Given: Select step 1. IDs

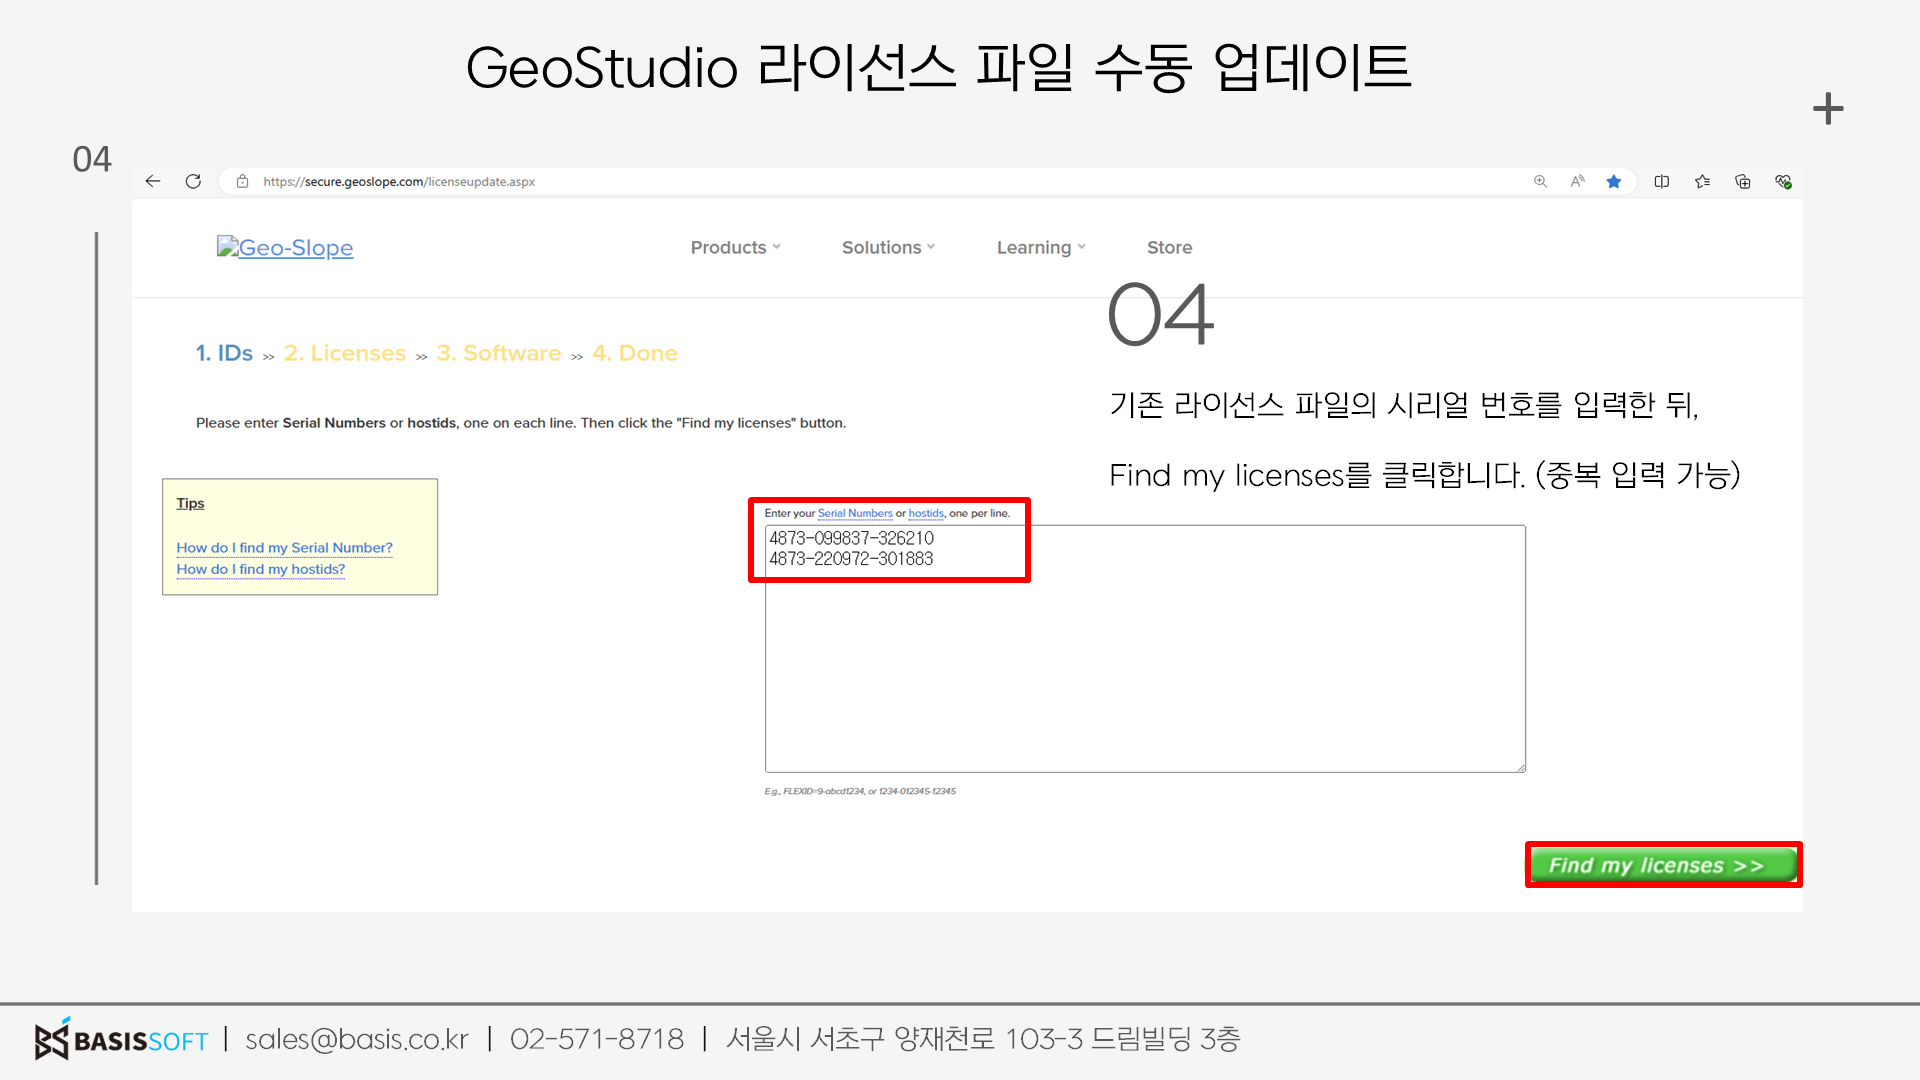Looking at the screenshot, I should pyautogui.click(x=224, y=353).
